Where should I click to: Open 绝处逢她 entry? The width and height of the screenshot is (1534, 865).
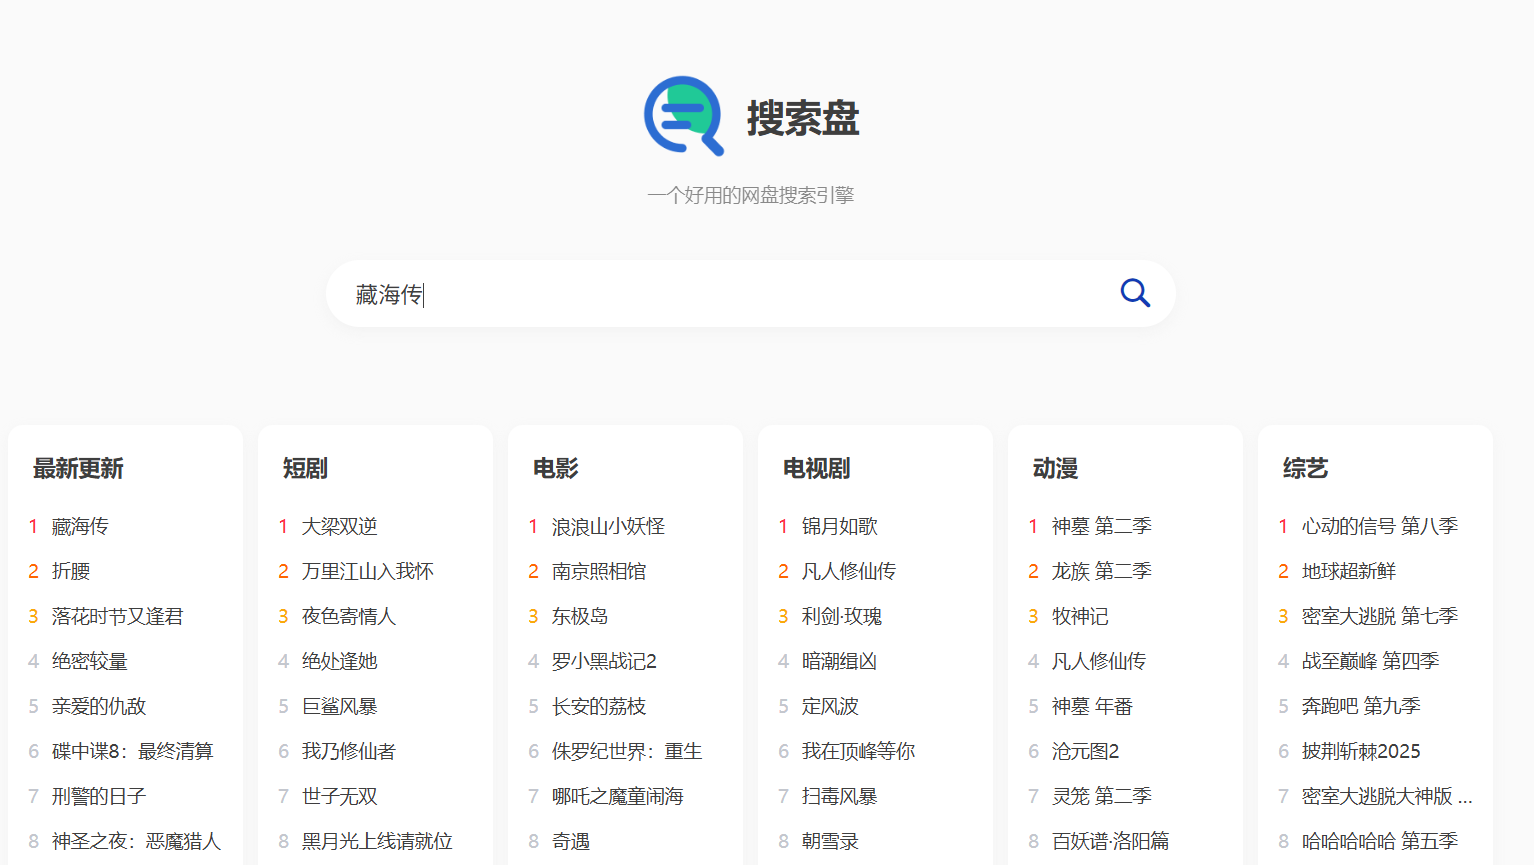tap(340, 661)
